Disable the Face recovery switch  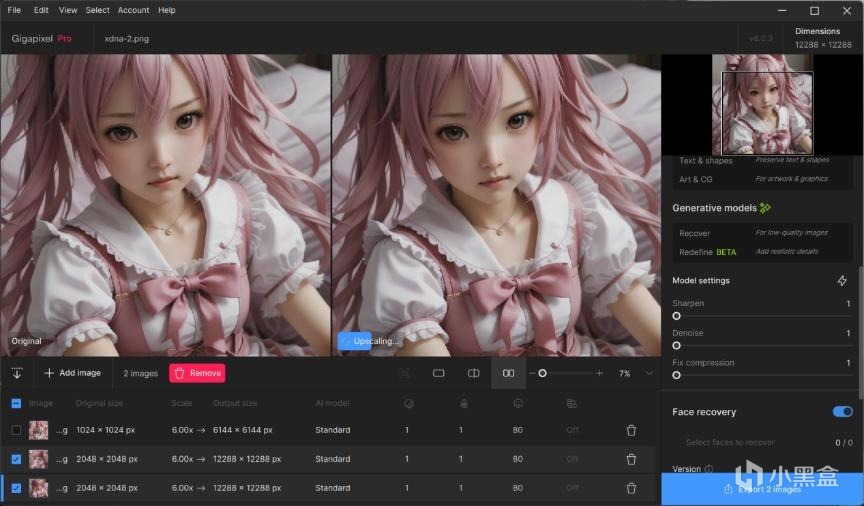click(842, 412)
